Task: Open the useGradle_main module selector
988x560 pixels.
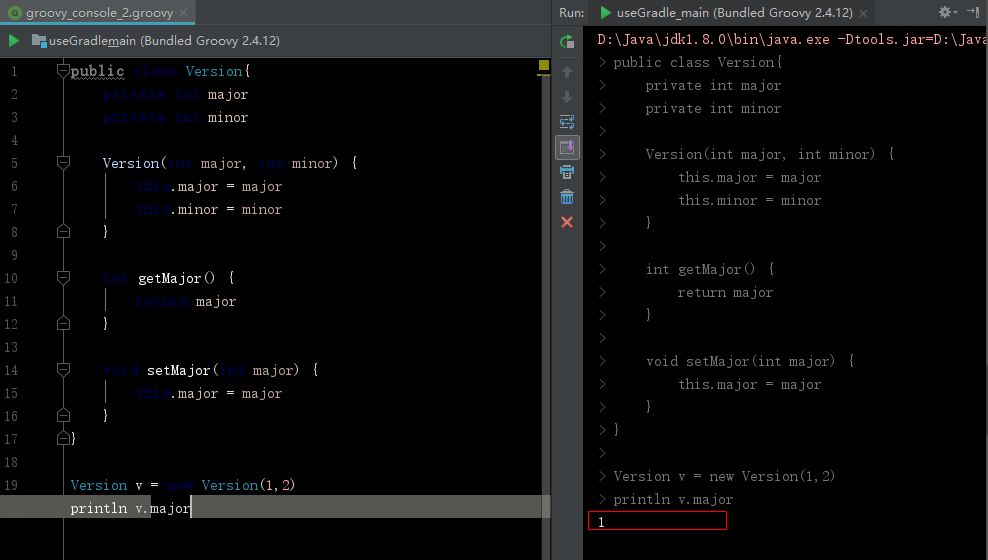Action: coord(155,41)
